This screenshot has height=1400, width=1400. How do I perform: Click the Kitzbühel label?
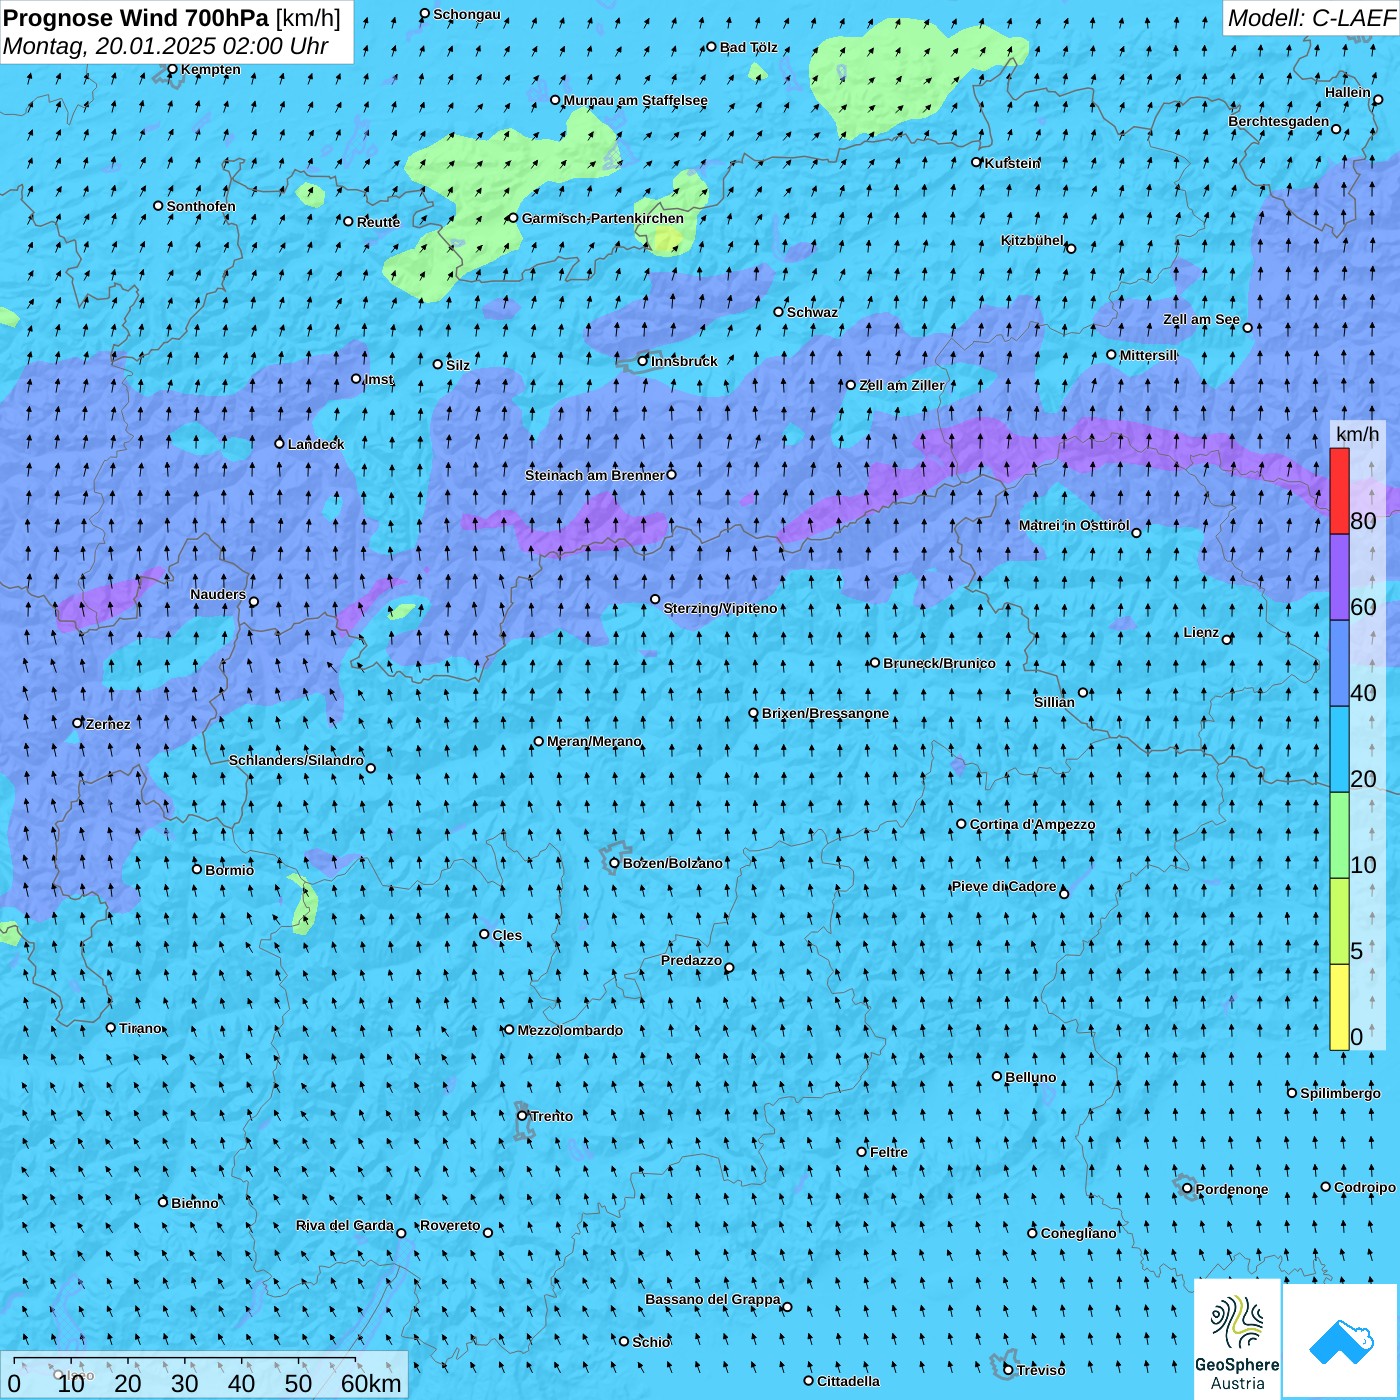tap(1032, 240)
